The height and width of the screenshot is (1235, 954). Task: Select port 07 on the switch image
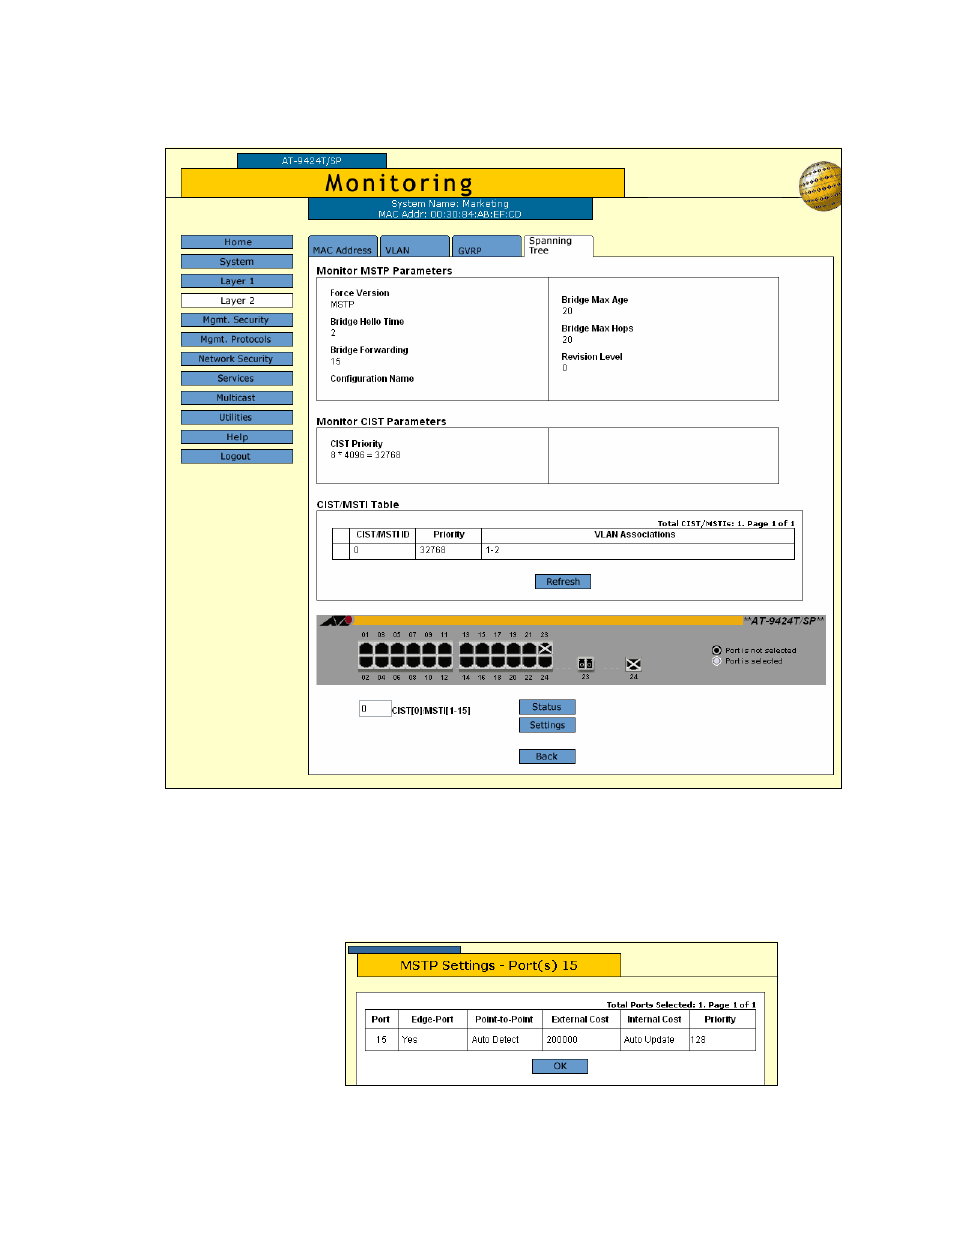click(x=413, y=649)
